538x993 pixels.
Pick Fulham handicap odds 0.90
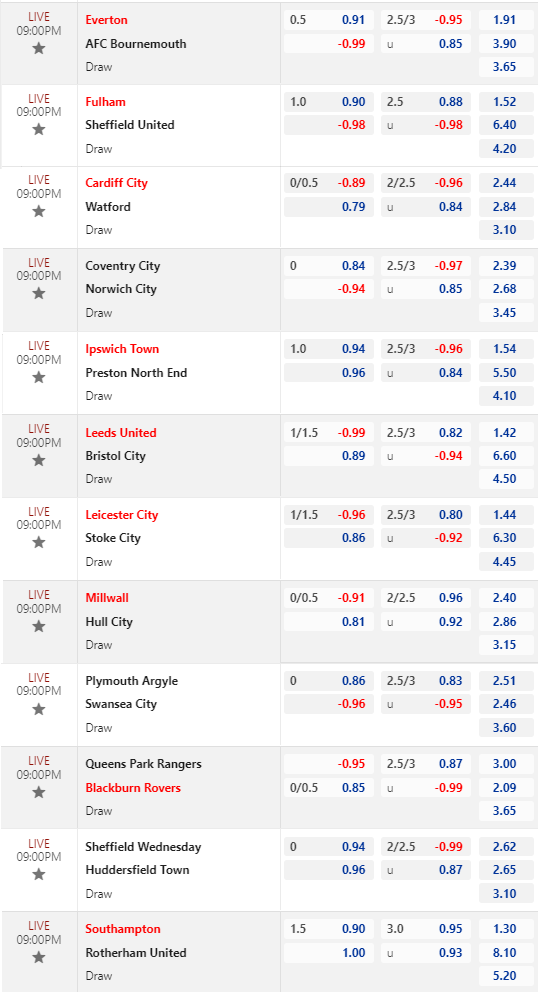[x=353, y=102]
